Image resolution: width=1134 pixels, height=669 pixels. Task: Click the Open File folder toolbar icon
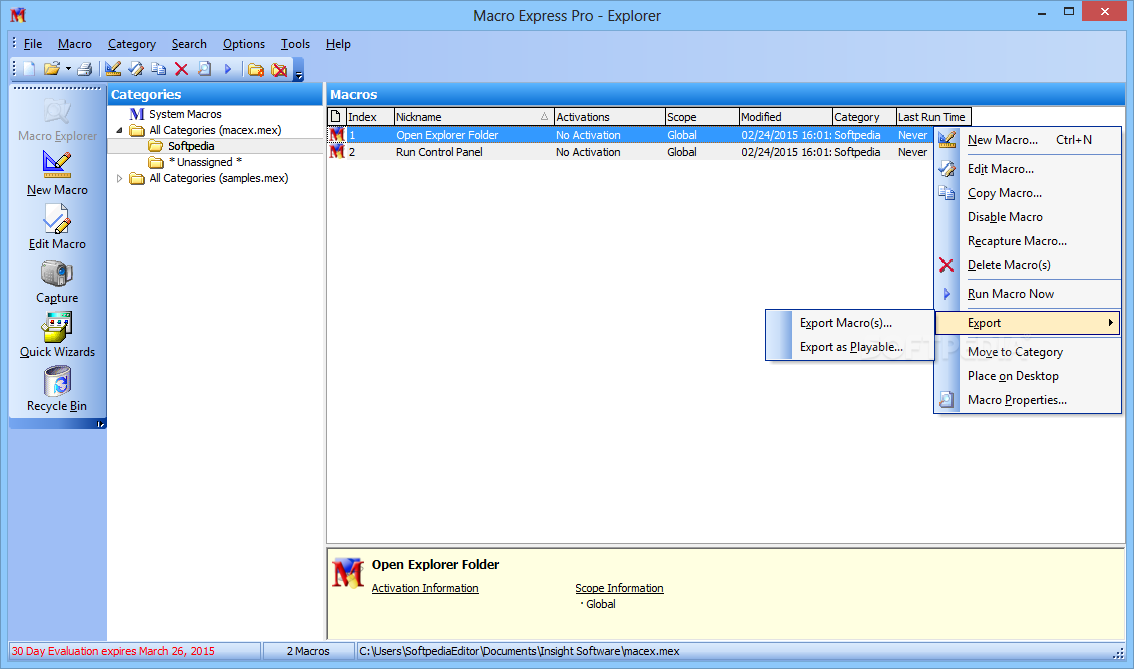pyautogui.click(x=51, y=69)
